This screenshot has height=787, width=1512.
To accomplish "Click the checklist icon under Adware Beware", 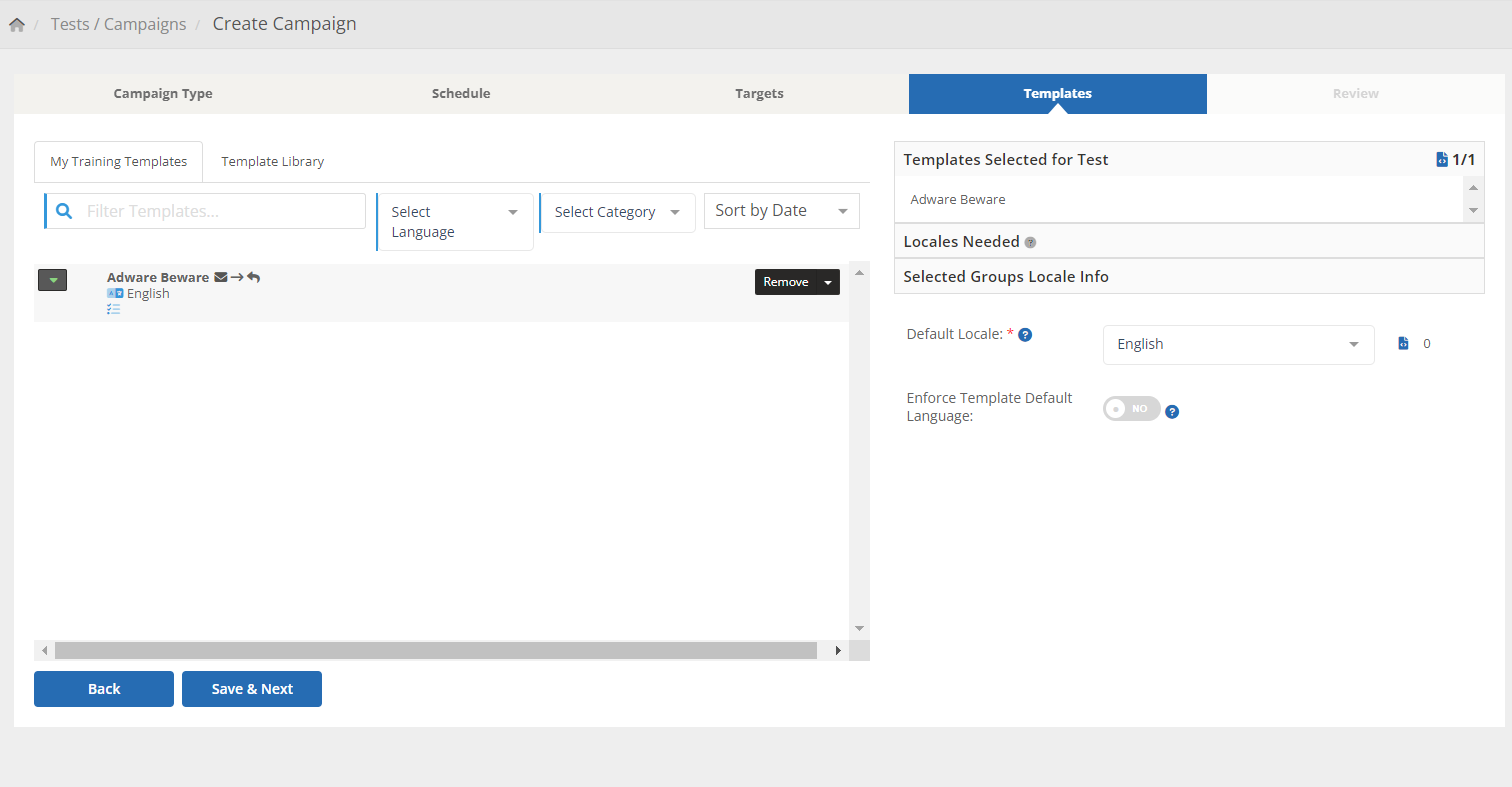I will pyautogui.click(x=114, y=310).
